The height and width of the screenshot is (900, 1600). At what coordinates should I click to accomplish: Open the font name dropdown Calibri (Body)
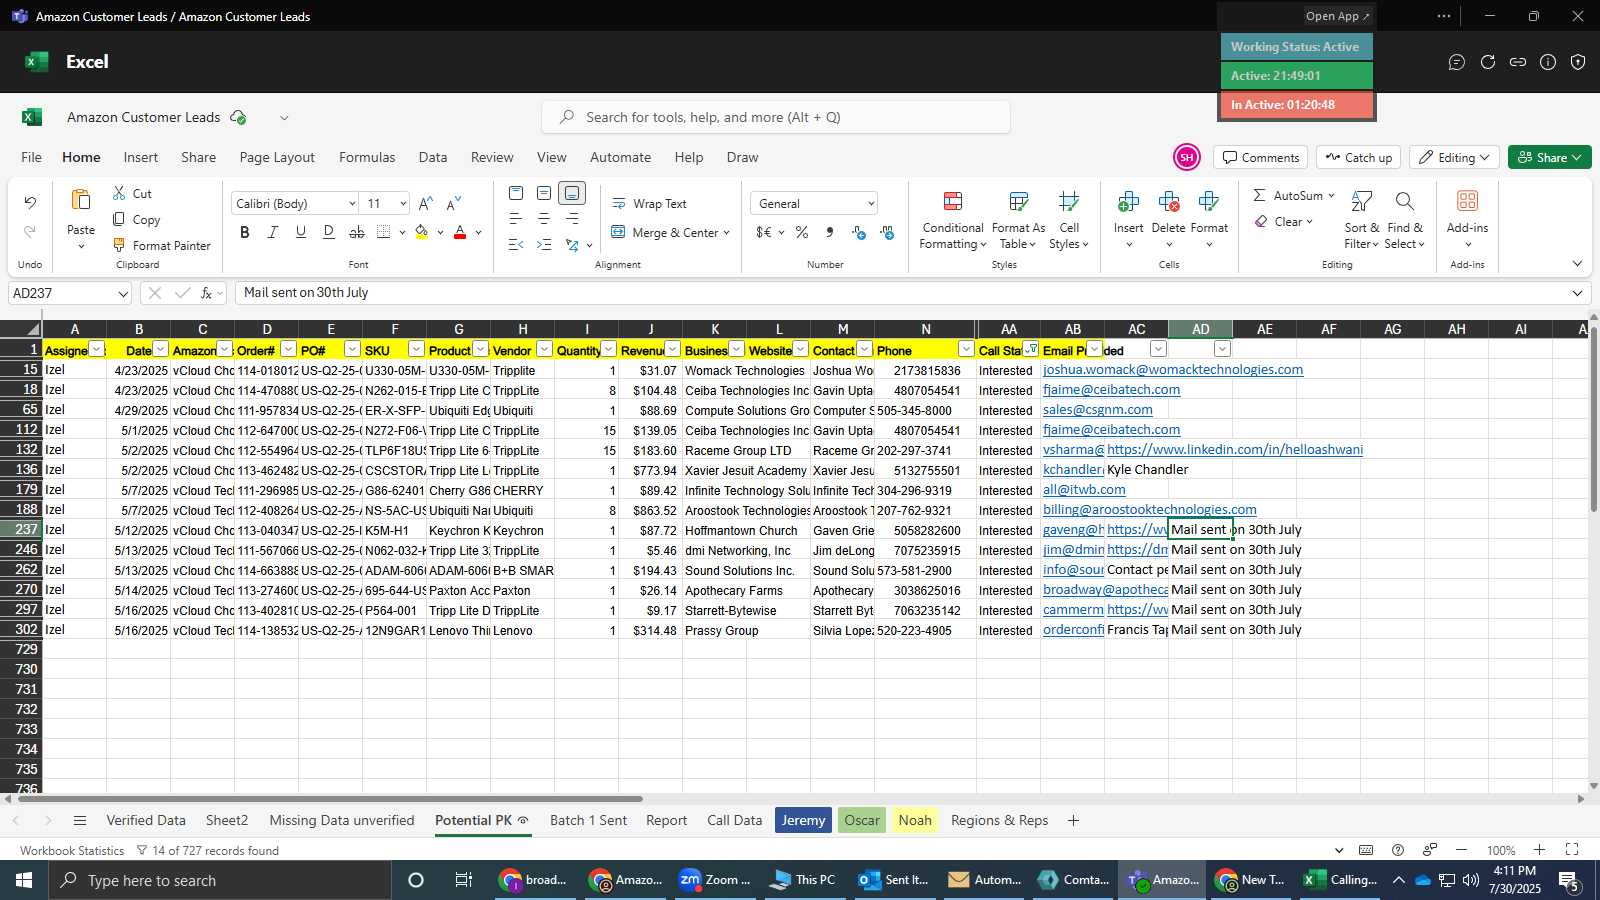click(x=352, y=204)
